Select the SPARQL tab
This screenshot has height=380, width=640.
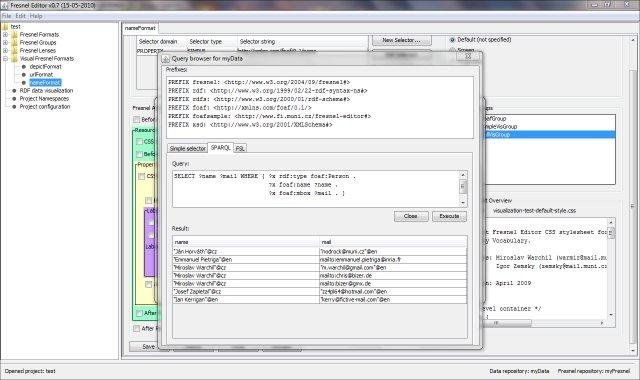click(220, 148)
